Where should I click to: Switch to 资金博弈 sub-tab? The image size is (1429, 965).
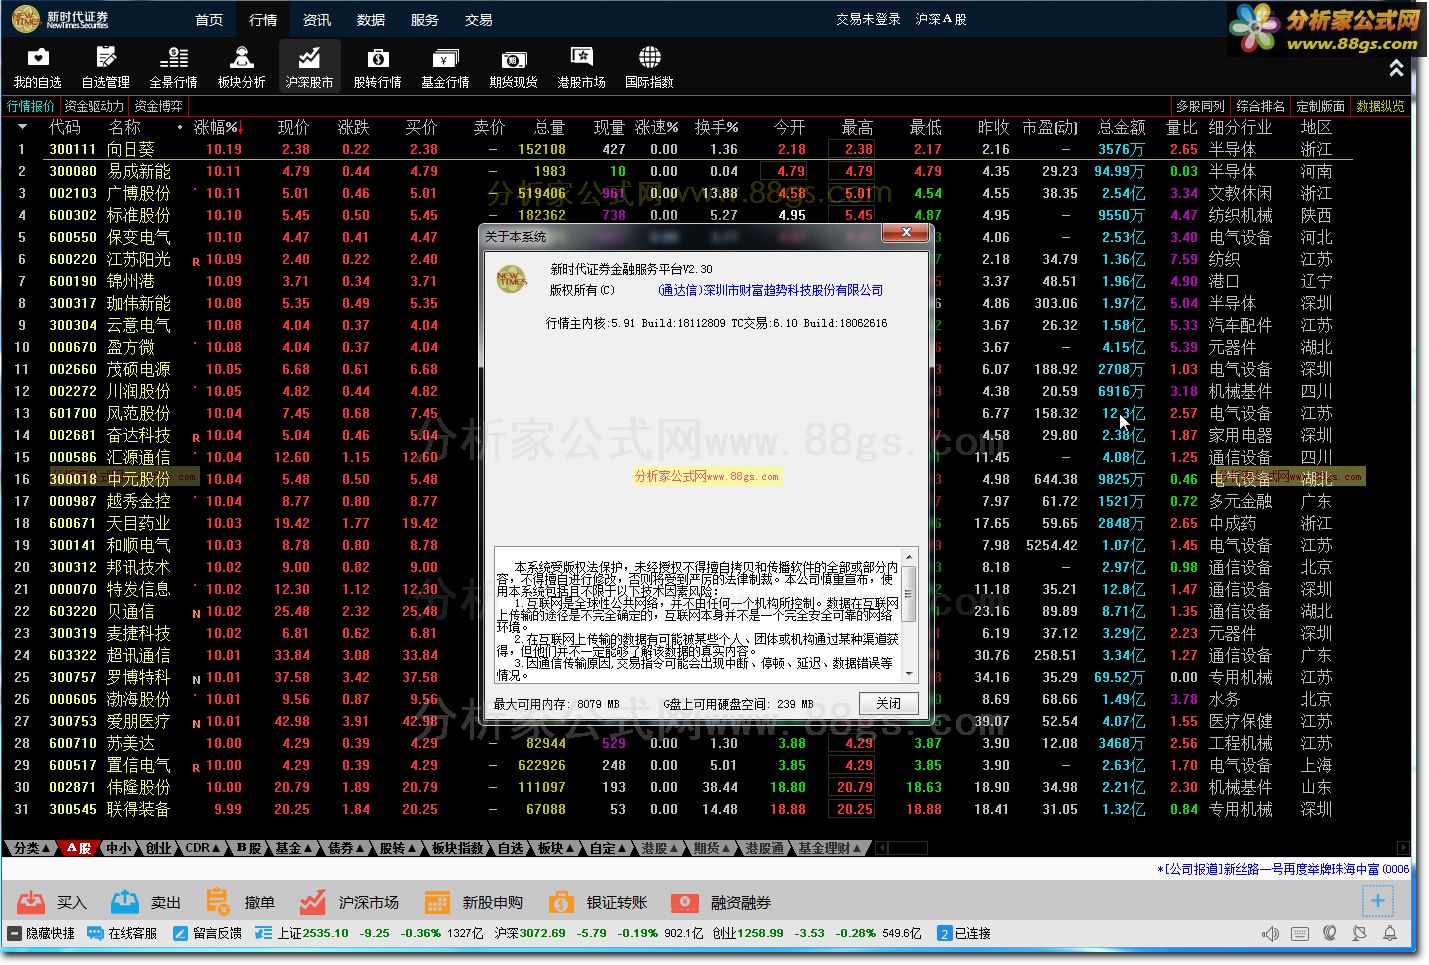159,106
